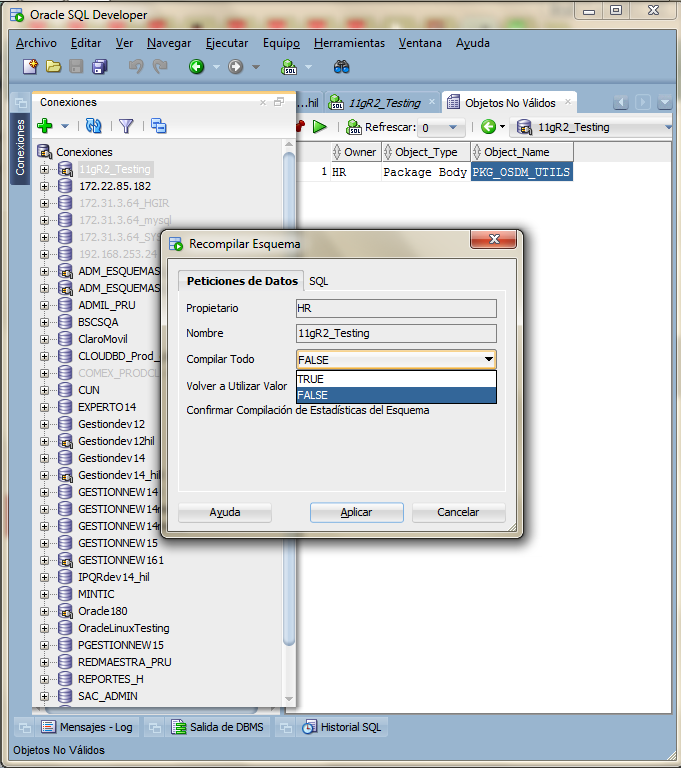Click the Save diskette toolbar icon
The image size is (681, 768).
tap(76, 67)
